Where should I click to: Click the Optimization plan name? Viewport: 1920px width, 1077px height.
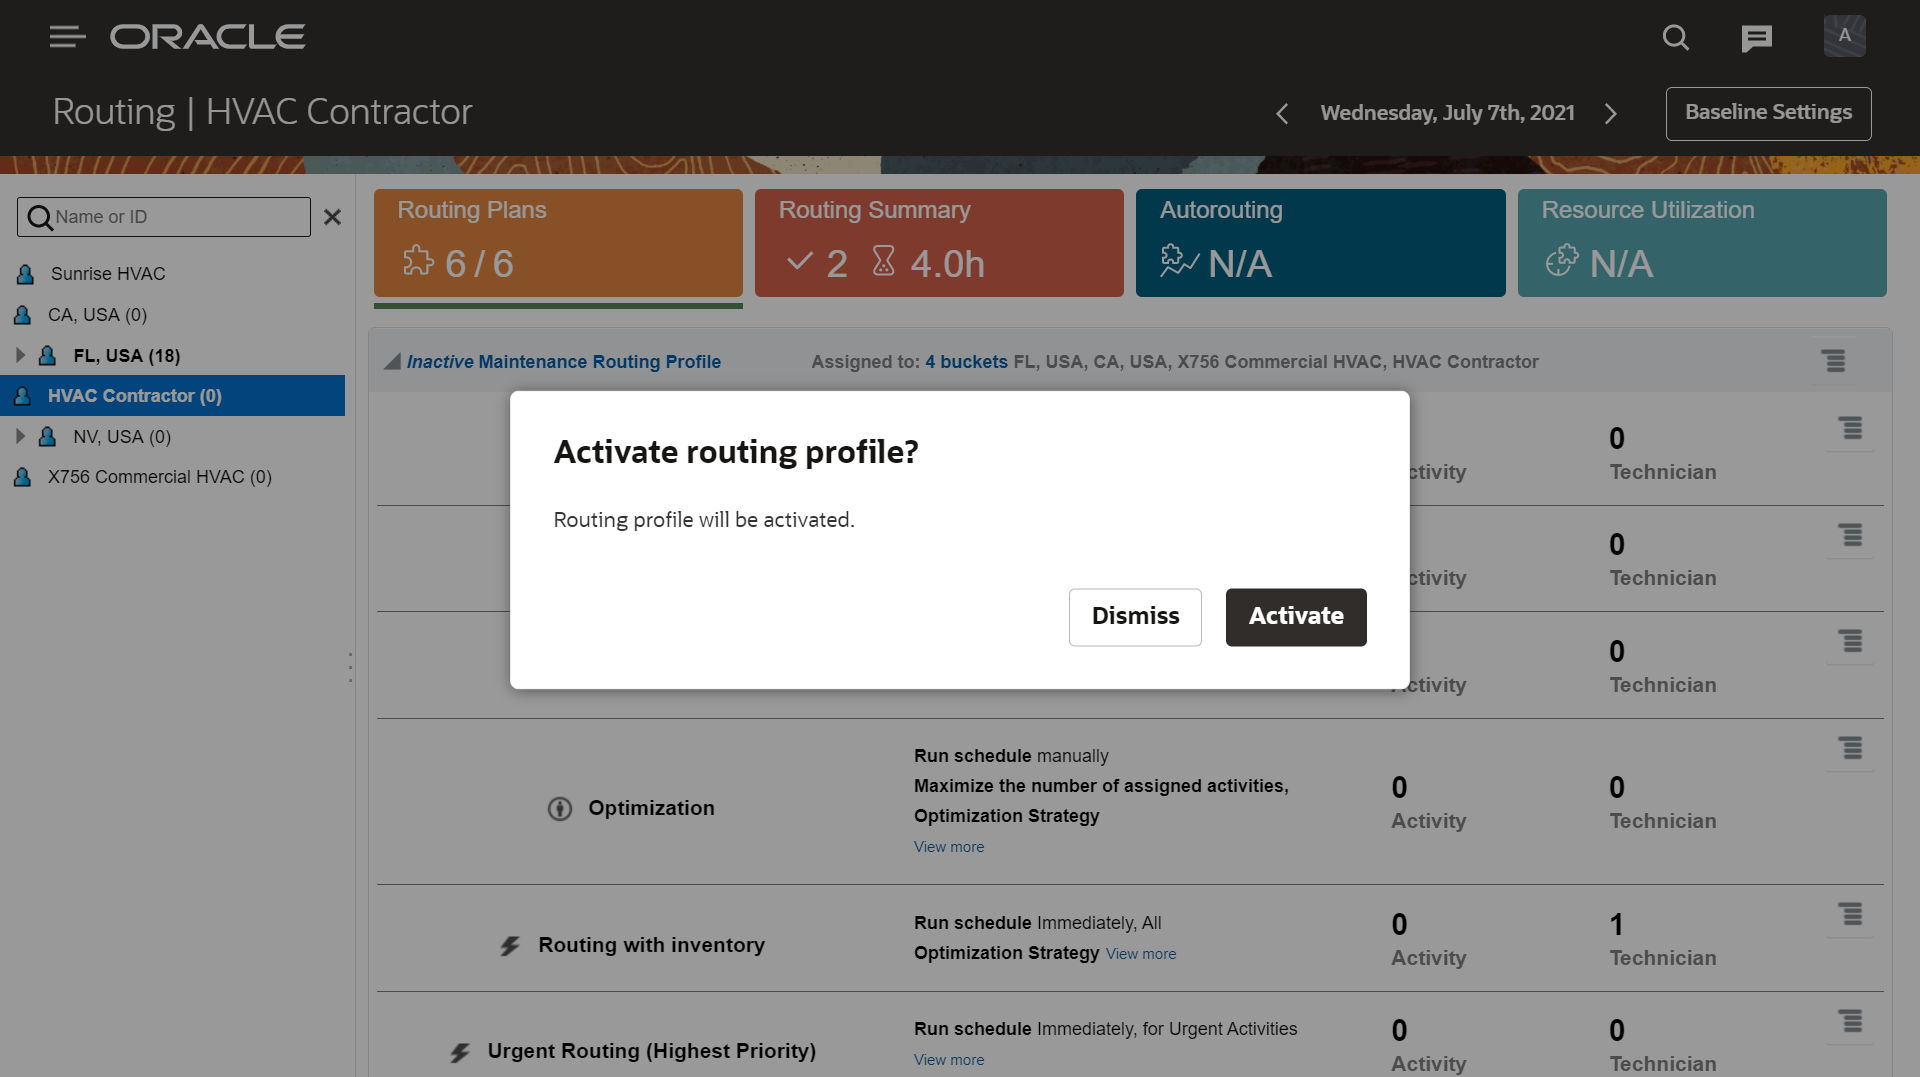(651, 808)
